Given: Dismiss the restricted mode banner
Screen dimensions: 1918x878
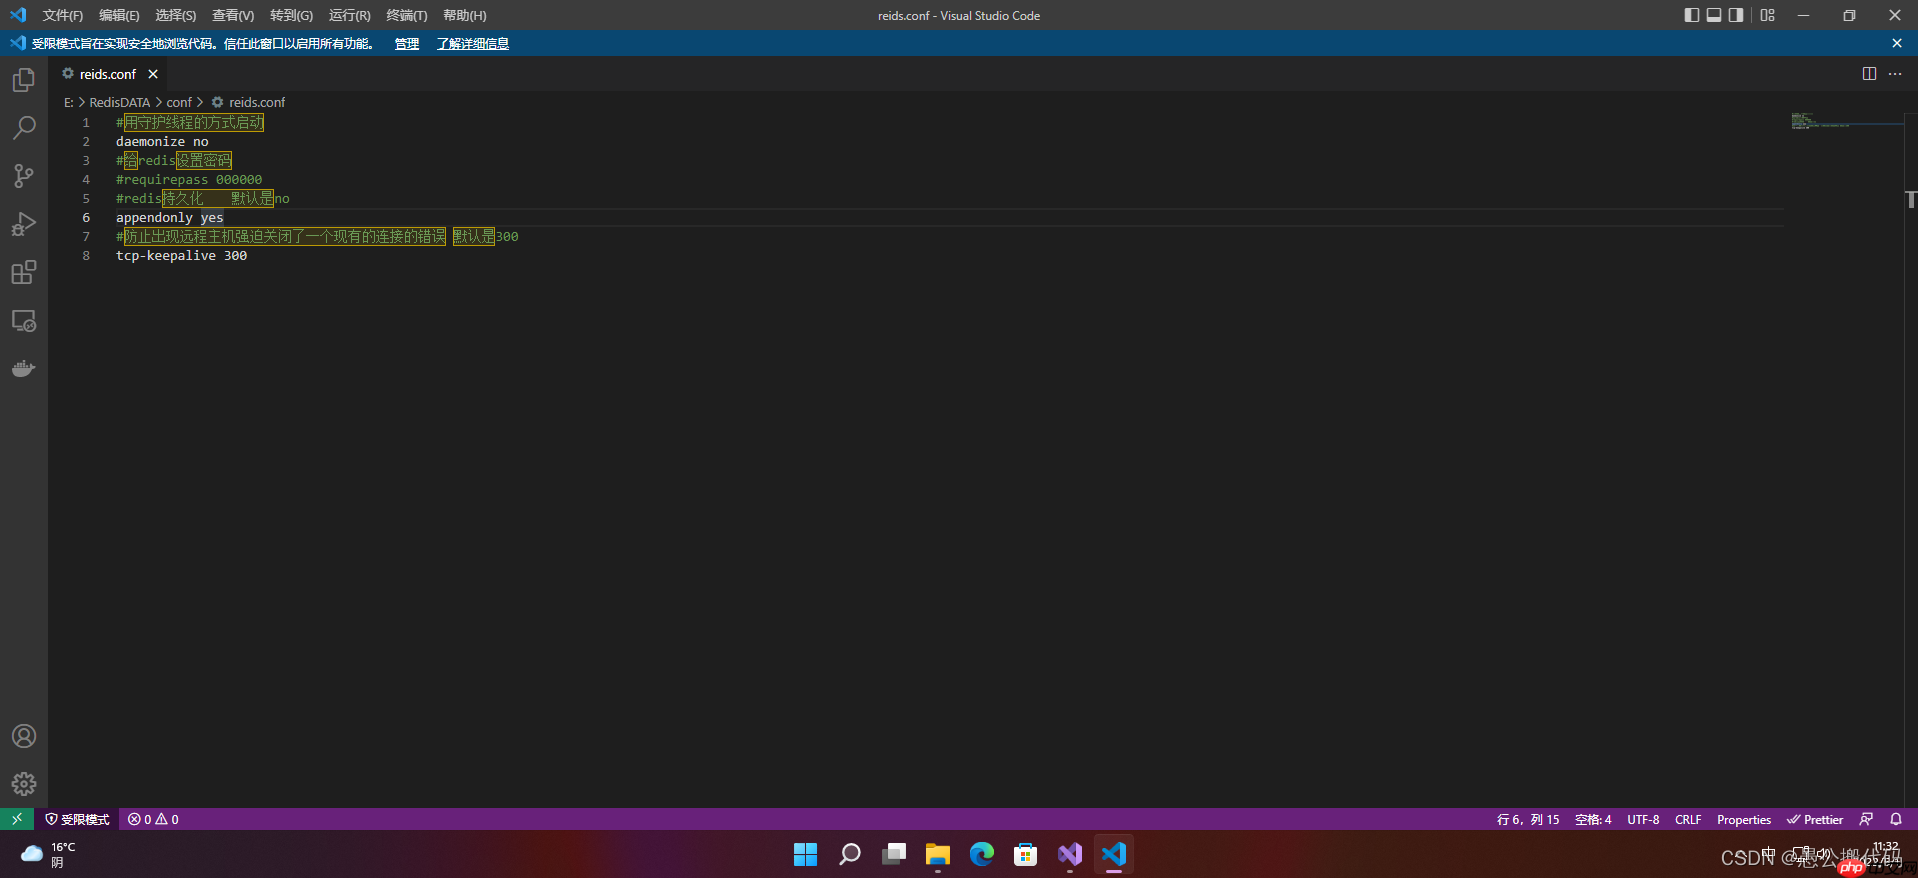Looking at the screenshot, I should pyautogui.click(x=1897, y=43).
